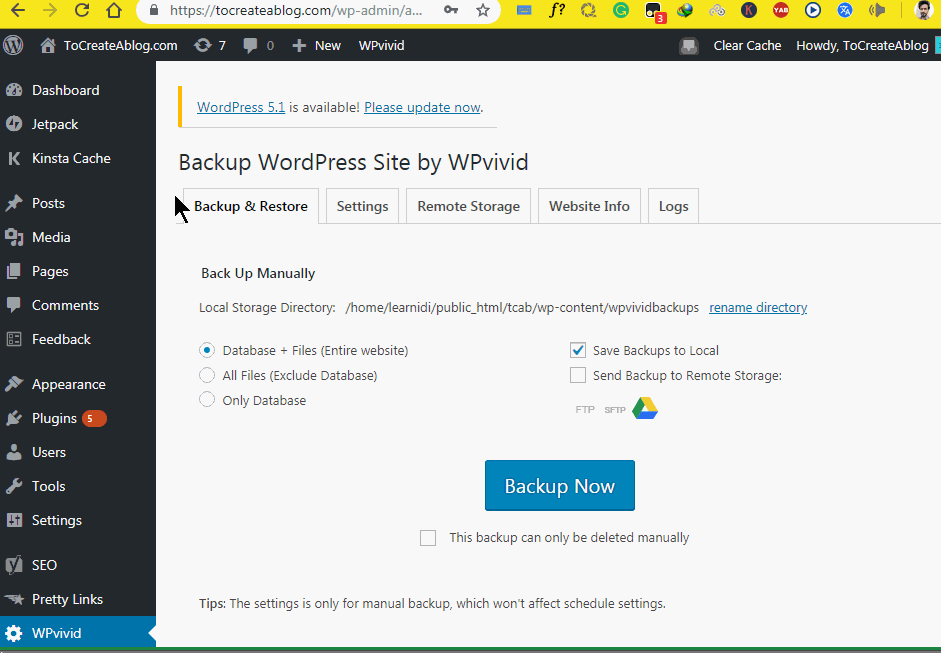Click the browser profile avatar
The image size is (941, 653).
pos(924,10)
